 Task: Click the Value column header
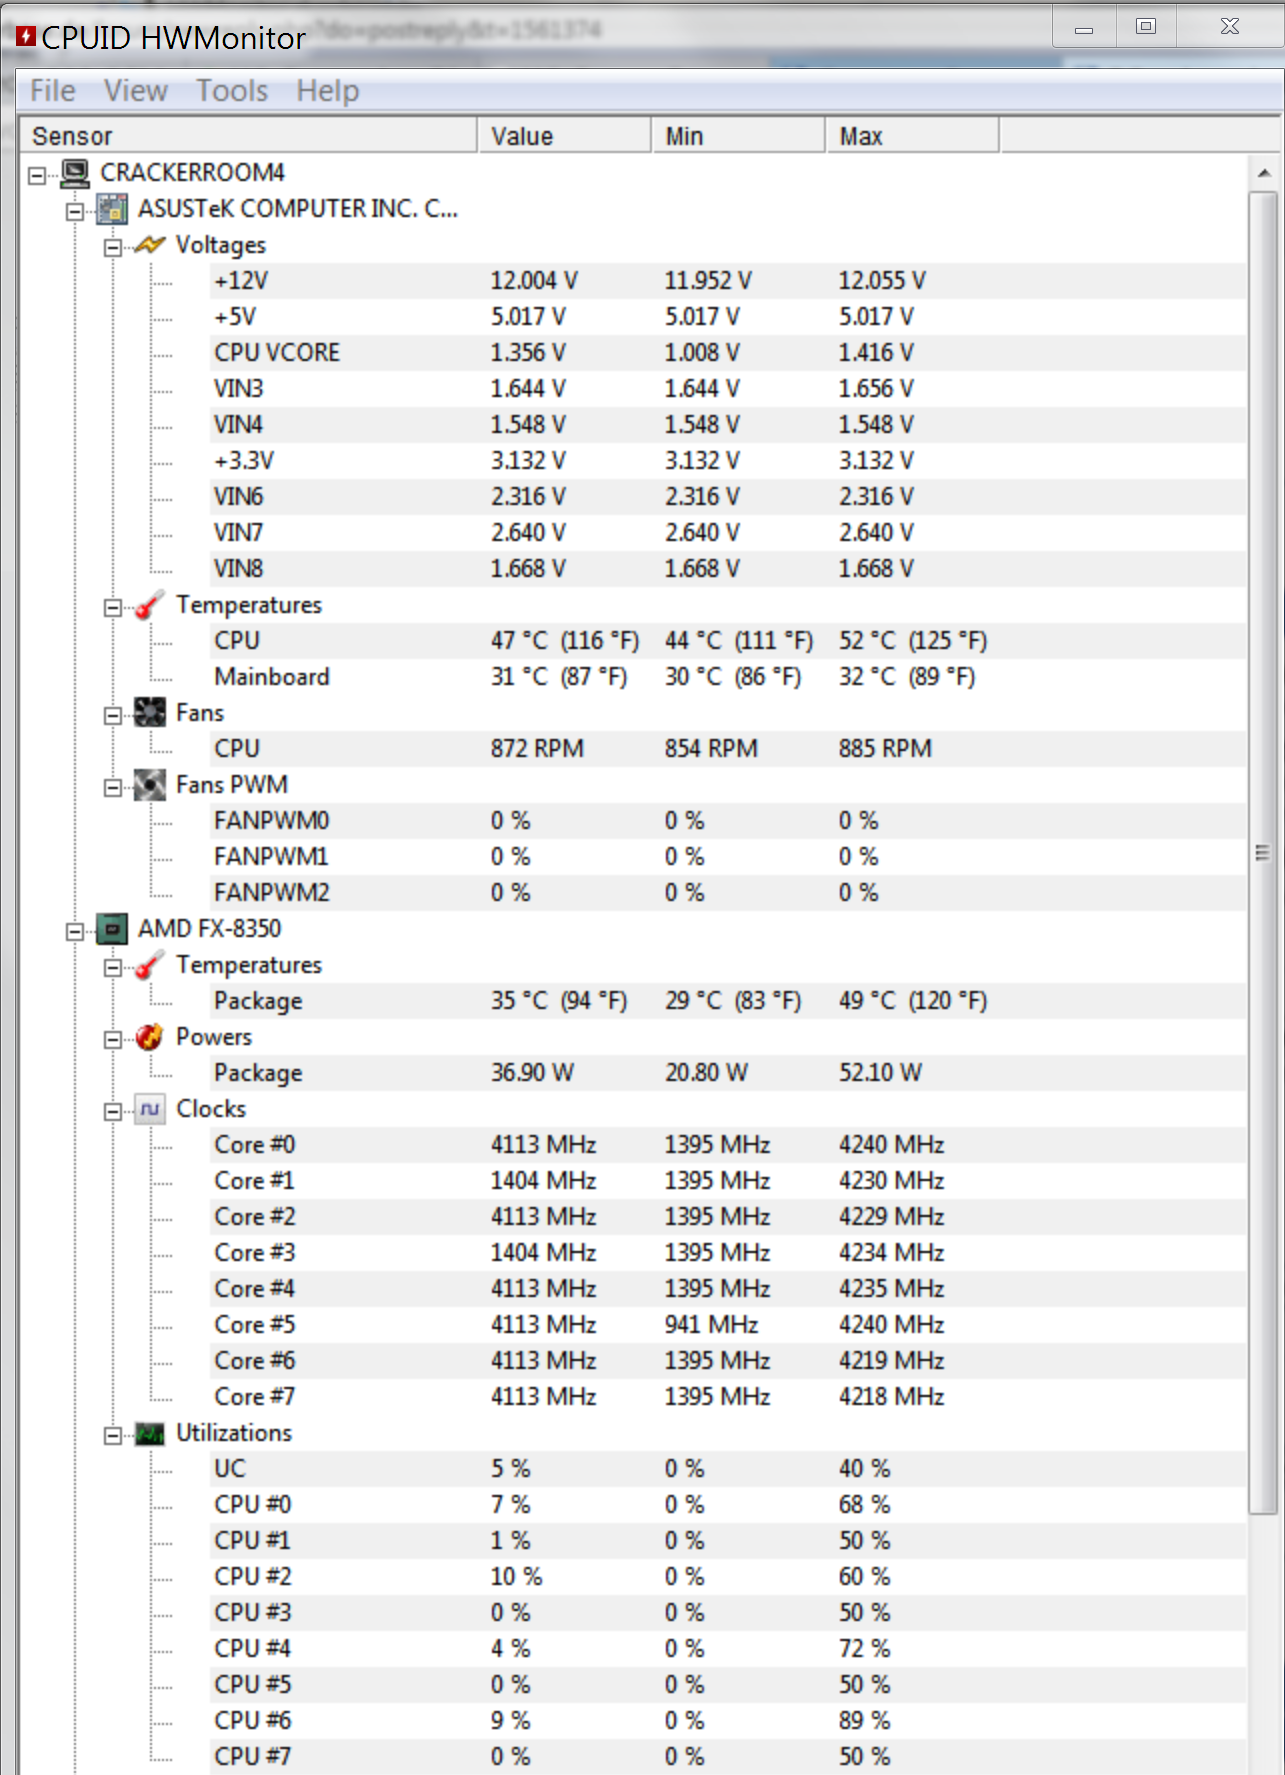coord(564,136)
